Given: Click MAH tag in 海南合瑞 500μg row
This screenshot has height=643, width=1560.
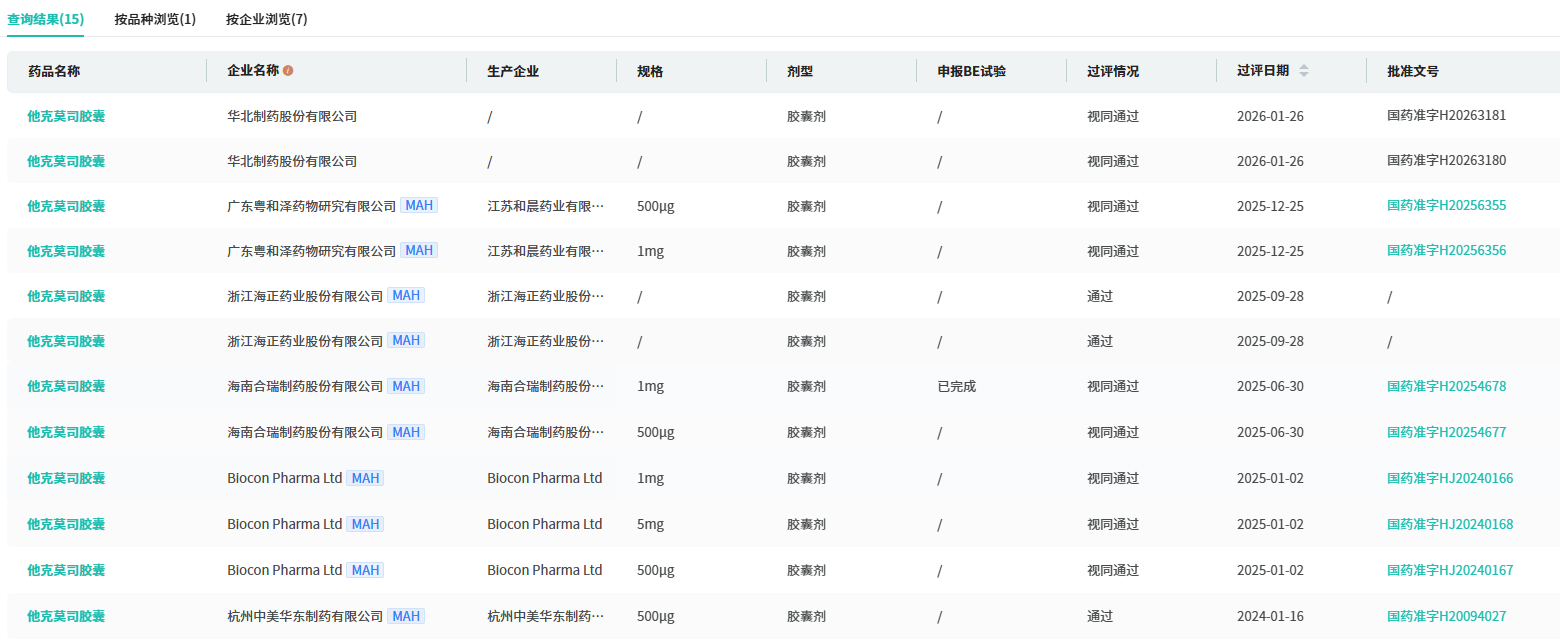Looking at the screenshot, I should tap(406, 432).
